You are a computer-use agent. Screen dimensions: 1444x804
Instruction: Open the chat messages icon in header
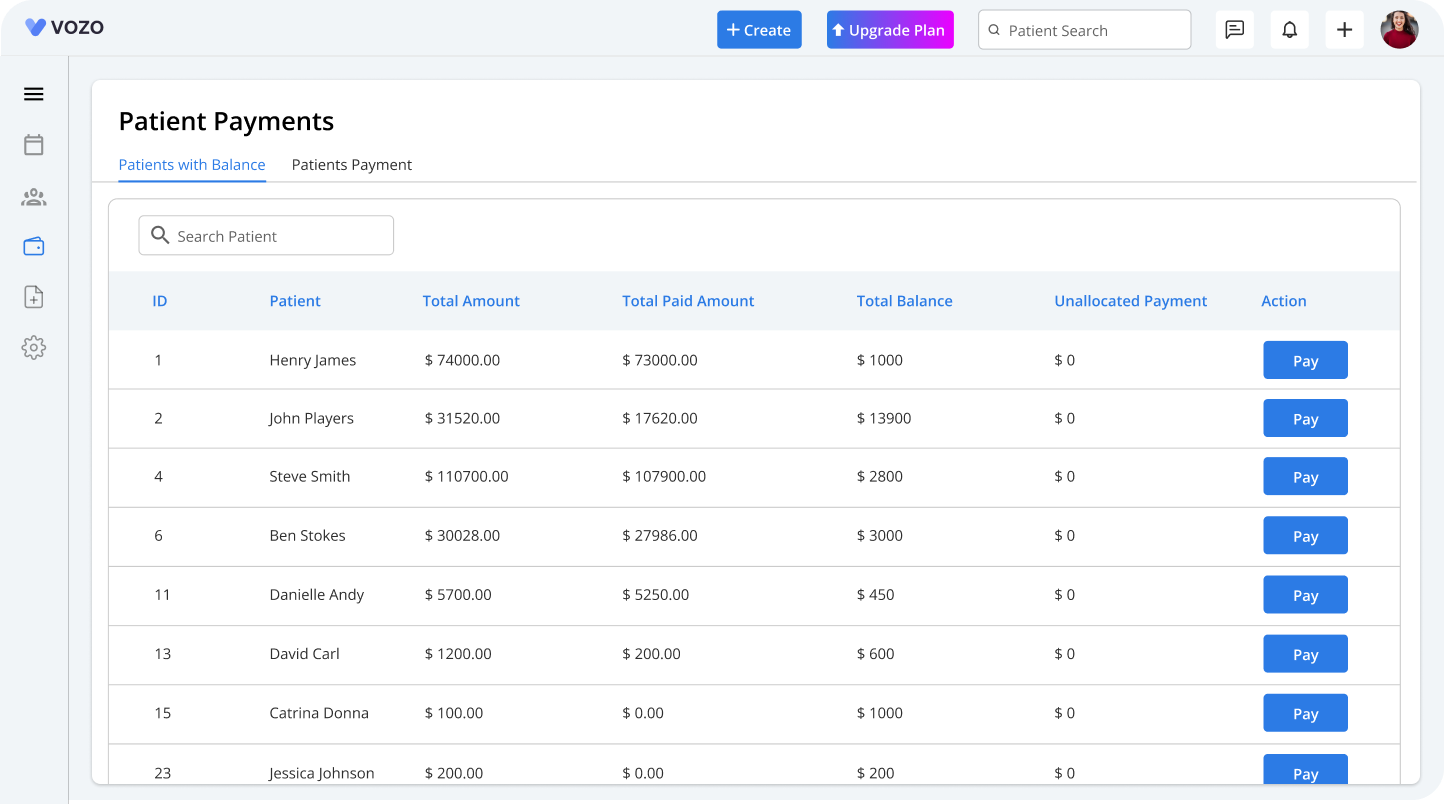click(x=1235, y=30)
